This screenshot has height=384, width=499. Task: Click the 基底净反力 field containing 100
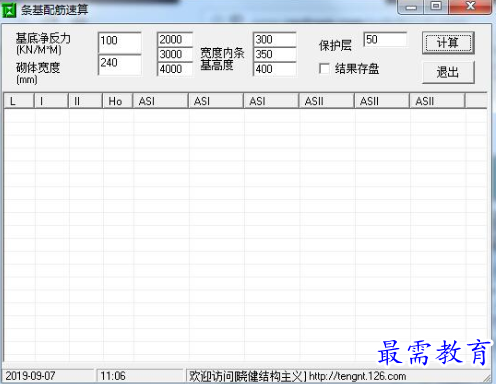pos(120,42)
